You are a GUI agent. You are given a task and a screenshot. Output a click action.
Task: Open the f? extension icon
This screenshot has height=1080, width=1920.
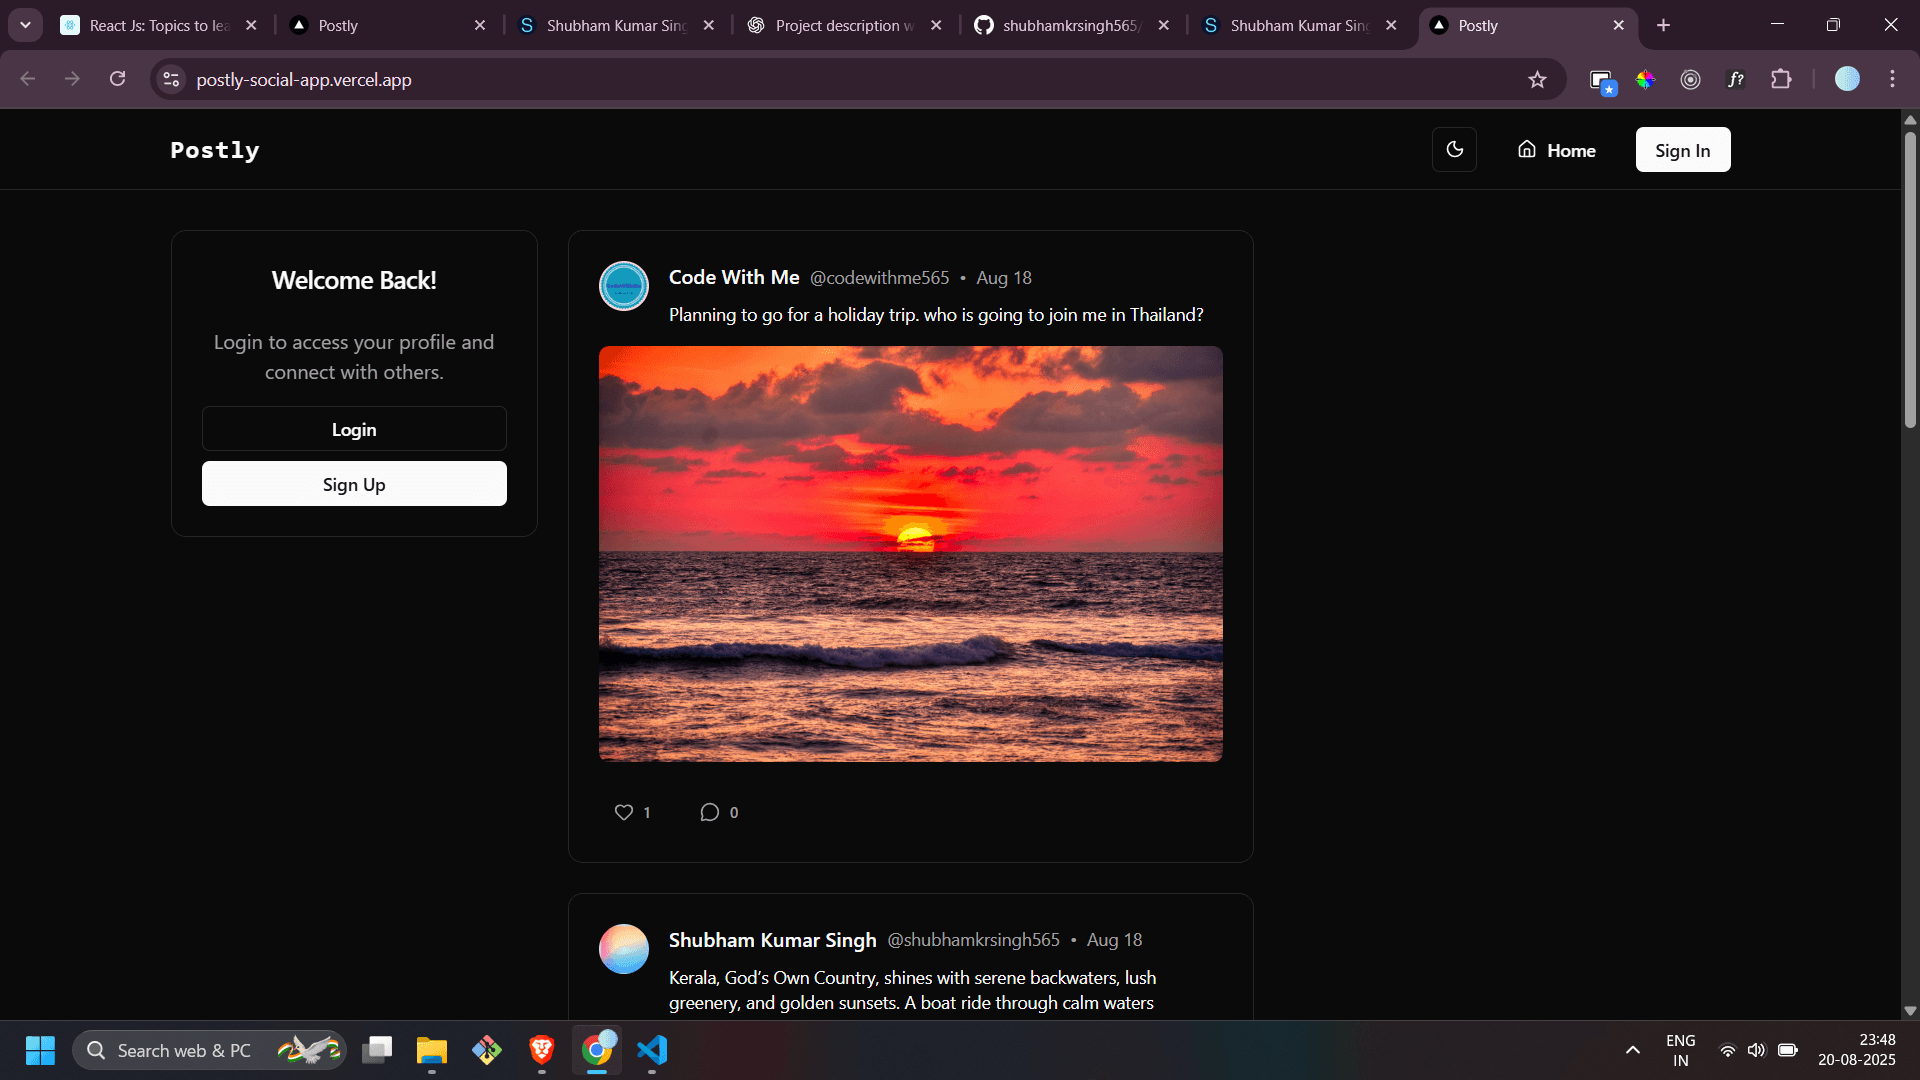pyautogui.click(x=1737, y=79)
